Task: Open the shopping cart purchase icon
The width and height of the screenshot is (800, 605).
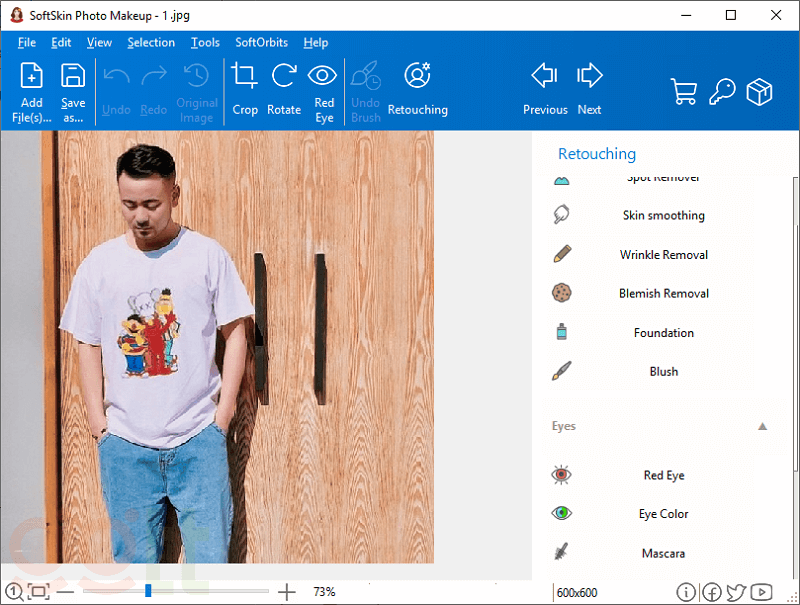Action: tap(685, 92)
